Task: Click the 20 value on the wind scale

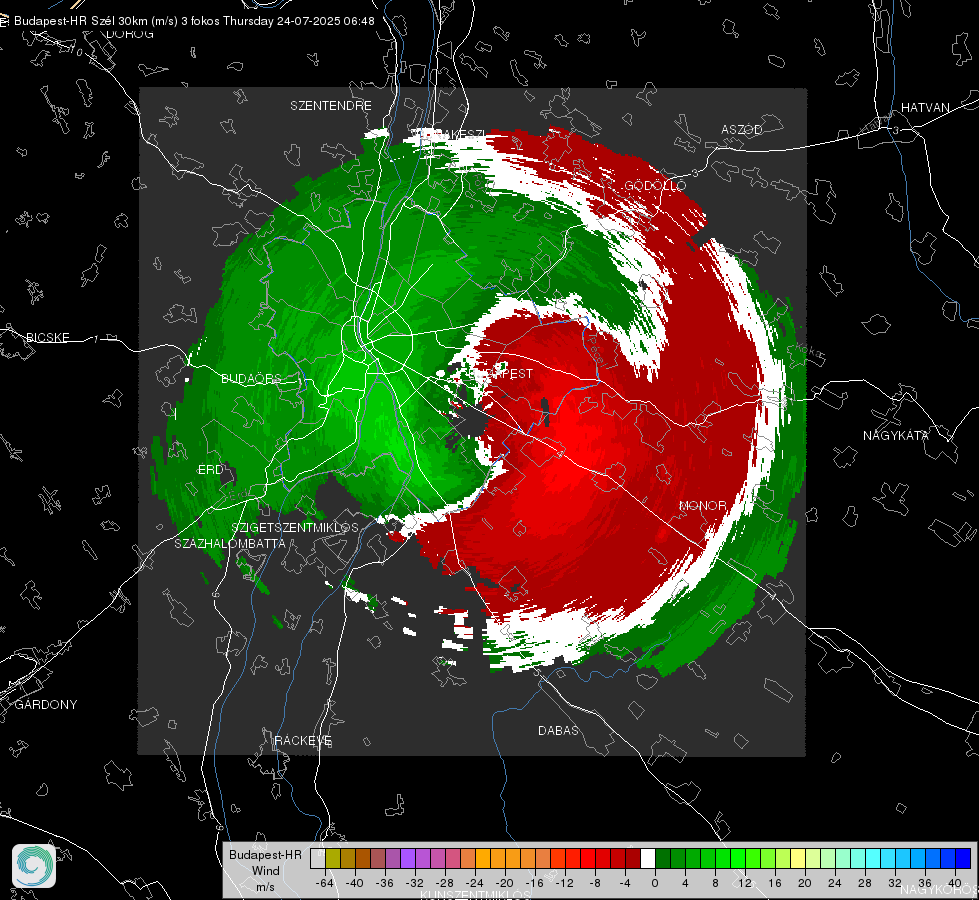Action: (804, 884)
